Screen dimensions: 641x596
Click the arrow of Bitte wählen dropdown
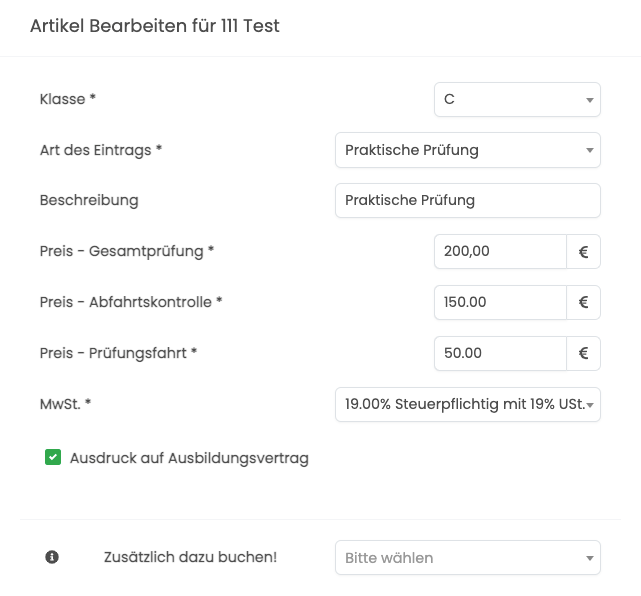pos(589,558)
